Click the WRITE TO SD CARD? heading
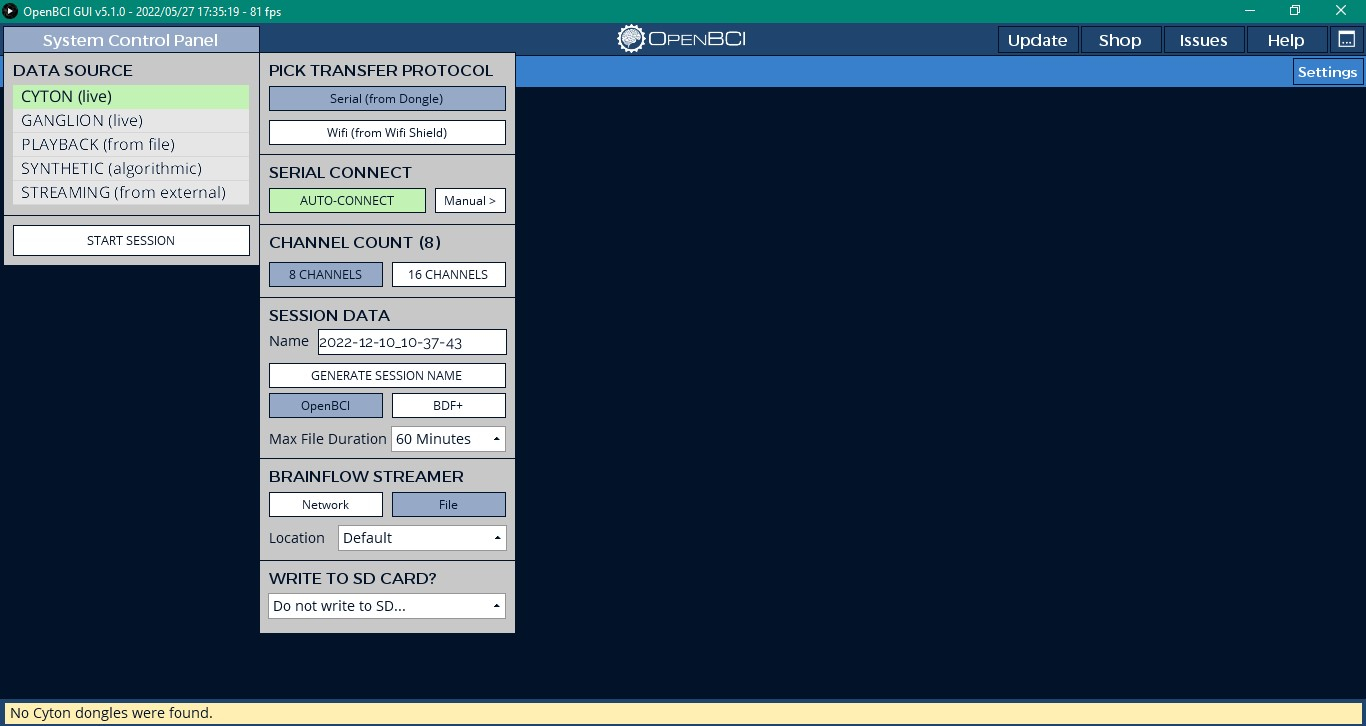 click(353, 579)
